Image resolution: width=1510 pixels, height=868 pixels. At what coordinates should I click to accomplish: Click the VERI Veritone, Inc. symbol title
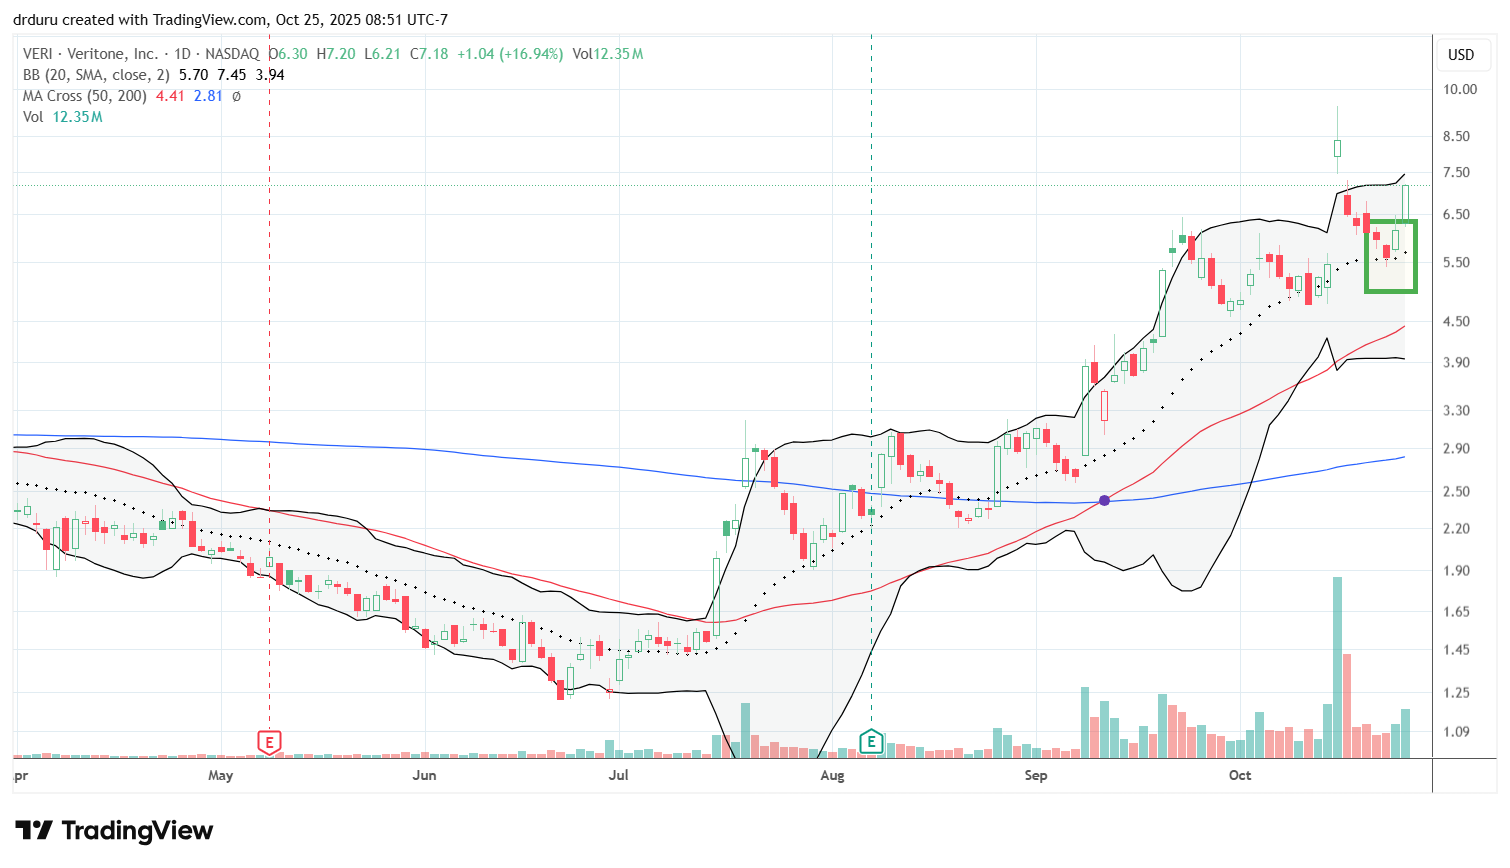point(90,54)
